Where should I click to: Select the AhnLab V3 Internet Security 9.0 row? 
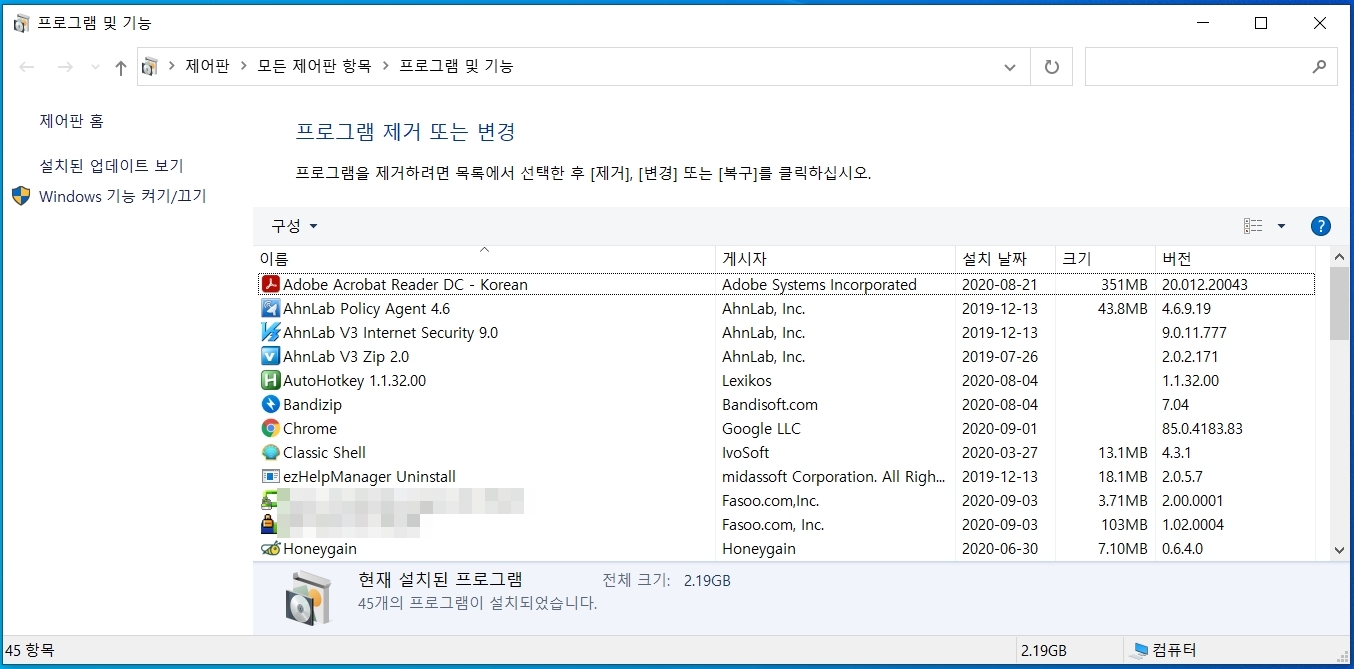coord(786,333)
